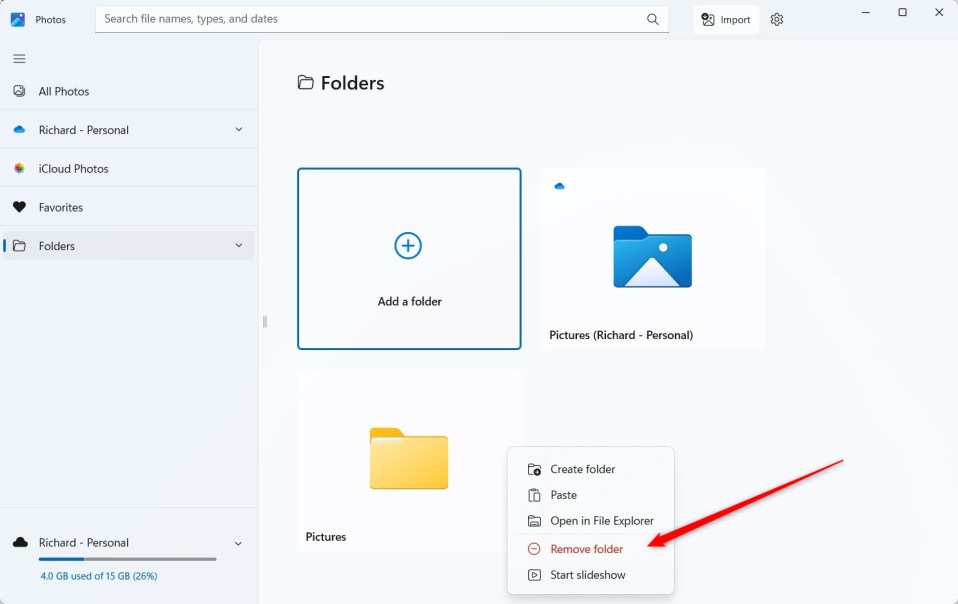958x604 pixels.
Task: Click the OneDrive storage usage bar
Action: click(x=127, y=559)
